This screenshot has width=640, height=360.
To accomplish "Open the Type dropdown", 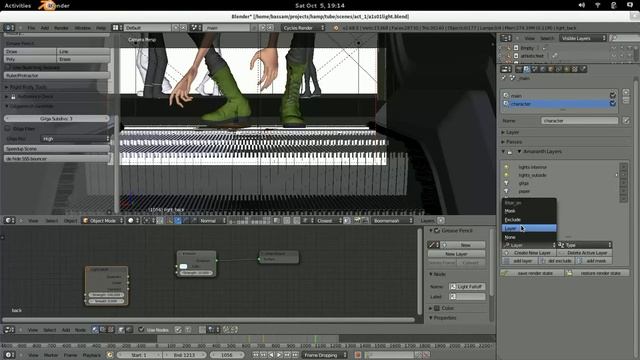I will pos(584,245).
